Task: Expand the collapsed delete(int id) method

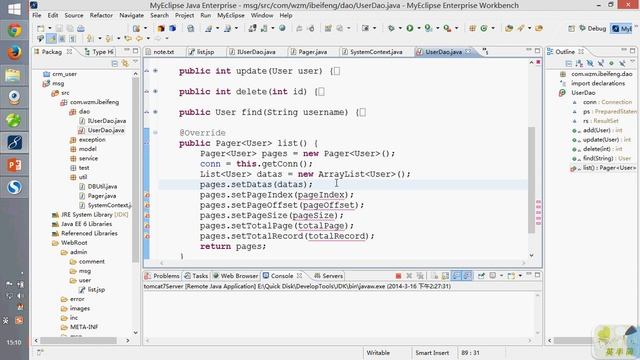Action: point(155,91)
